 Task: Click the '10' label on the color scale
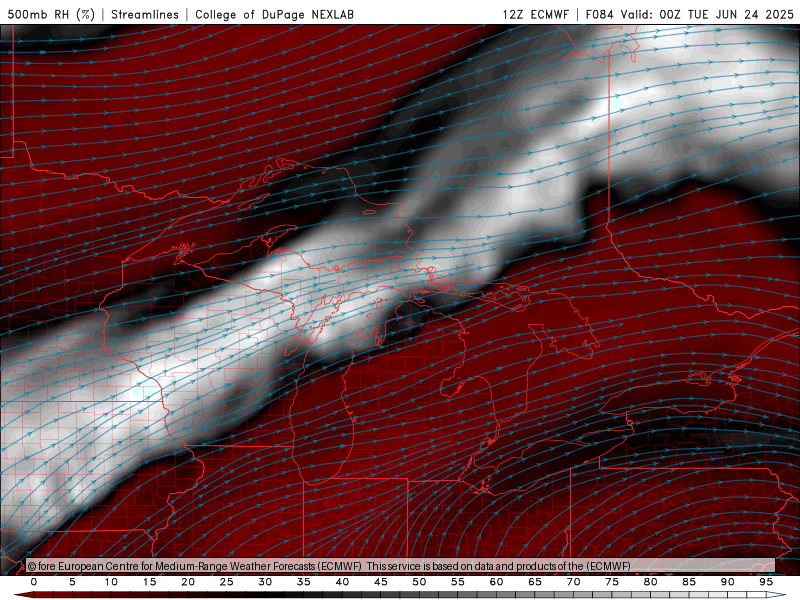[111, 582]
